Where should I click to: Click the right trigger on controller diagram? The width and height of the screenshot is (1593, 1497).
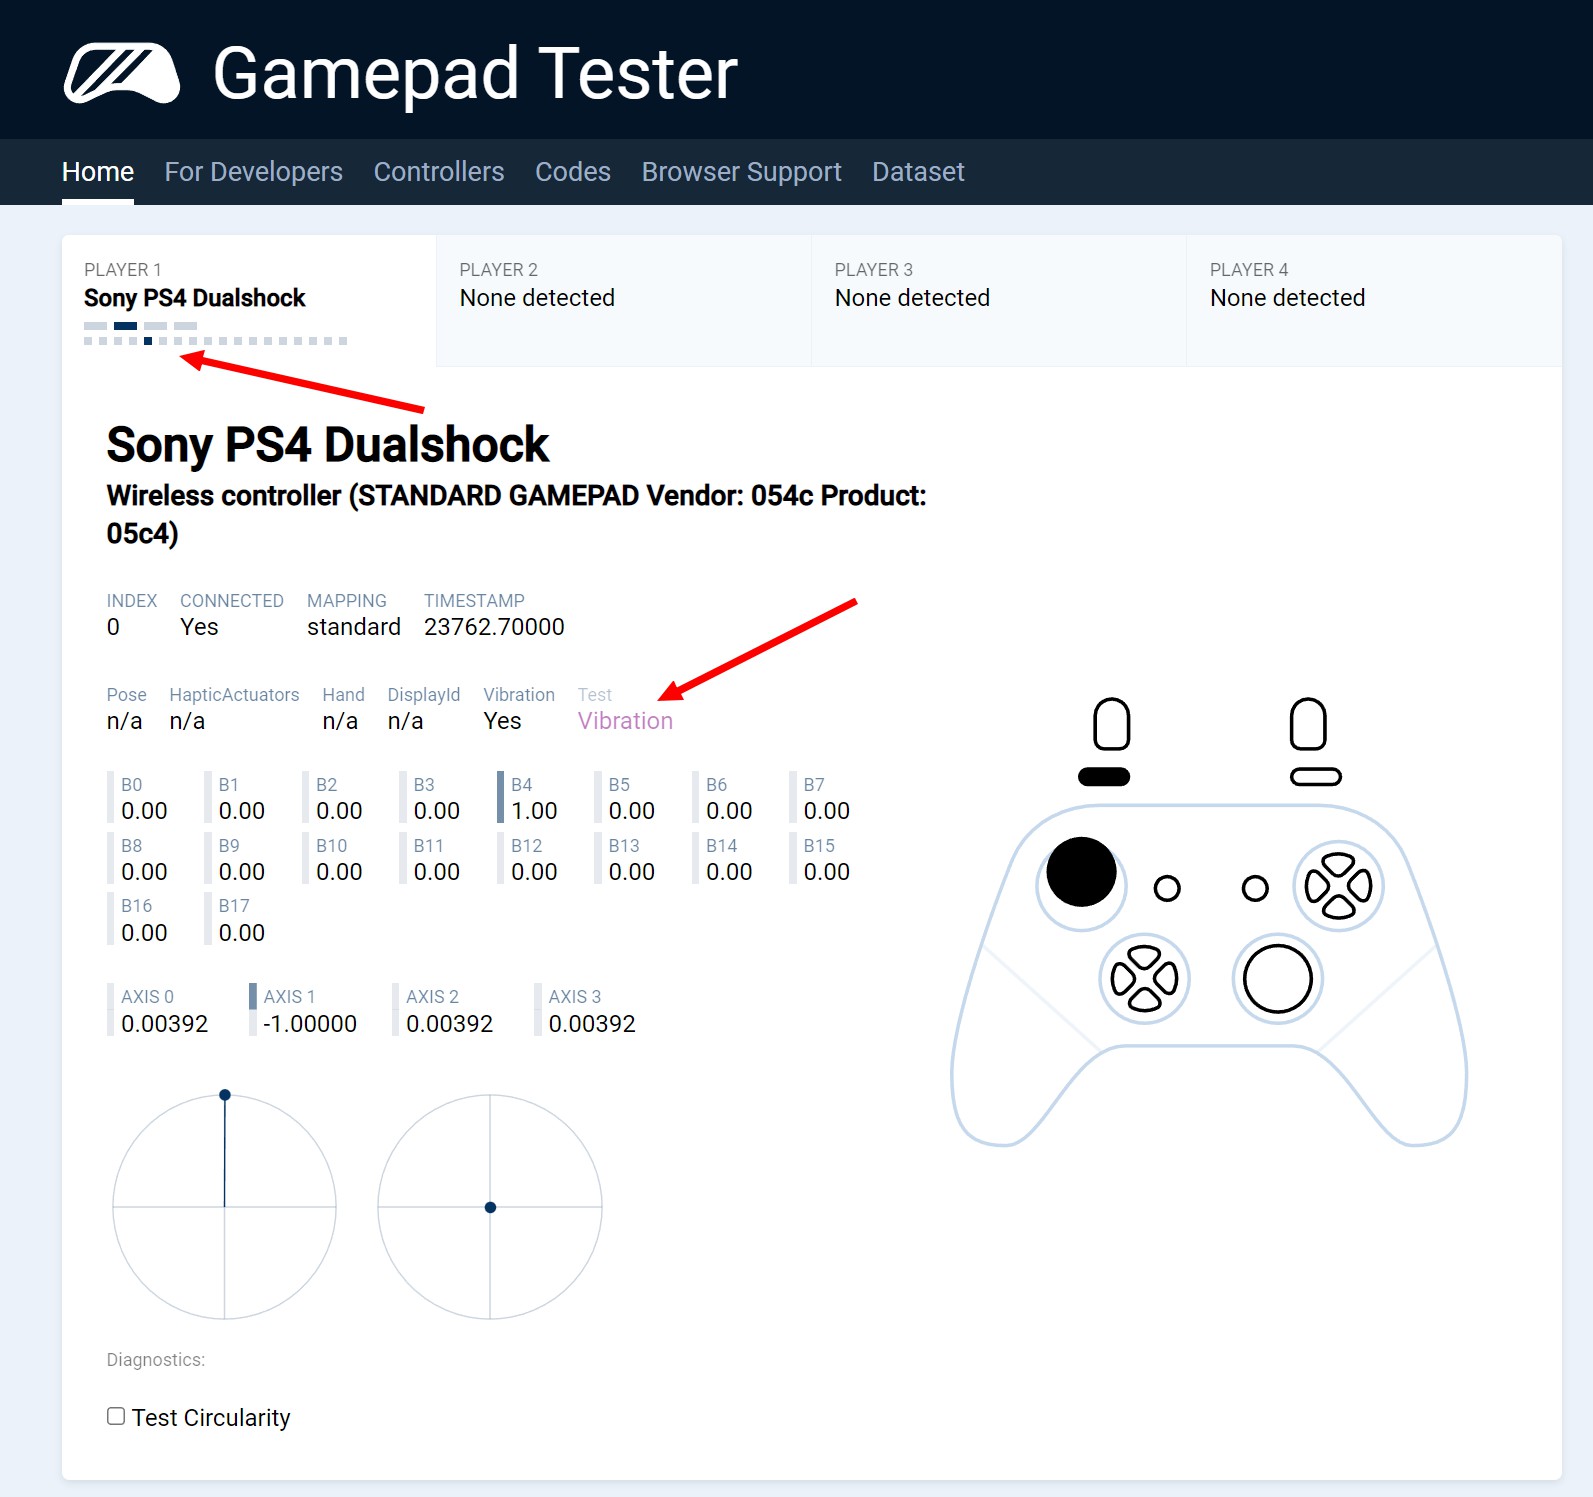(x=1308, y=724)
